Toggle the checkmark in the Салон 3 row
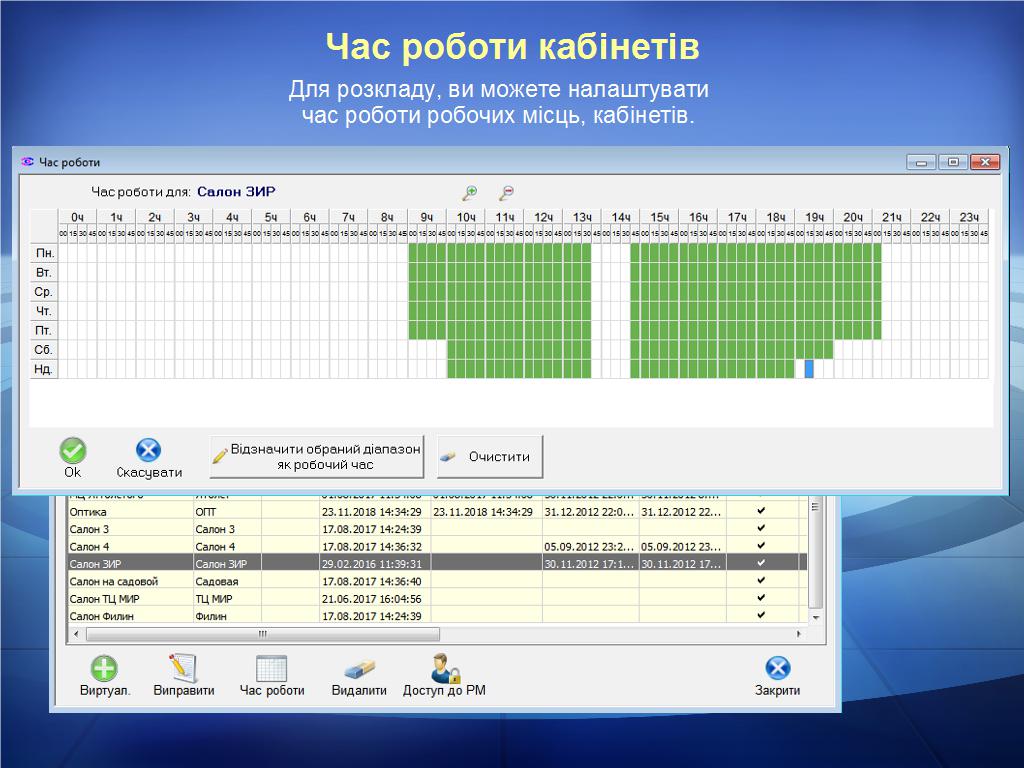This screenshot has height=768, width=1024. pyautogui.click(x=761, y=528)
